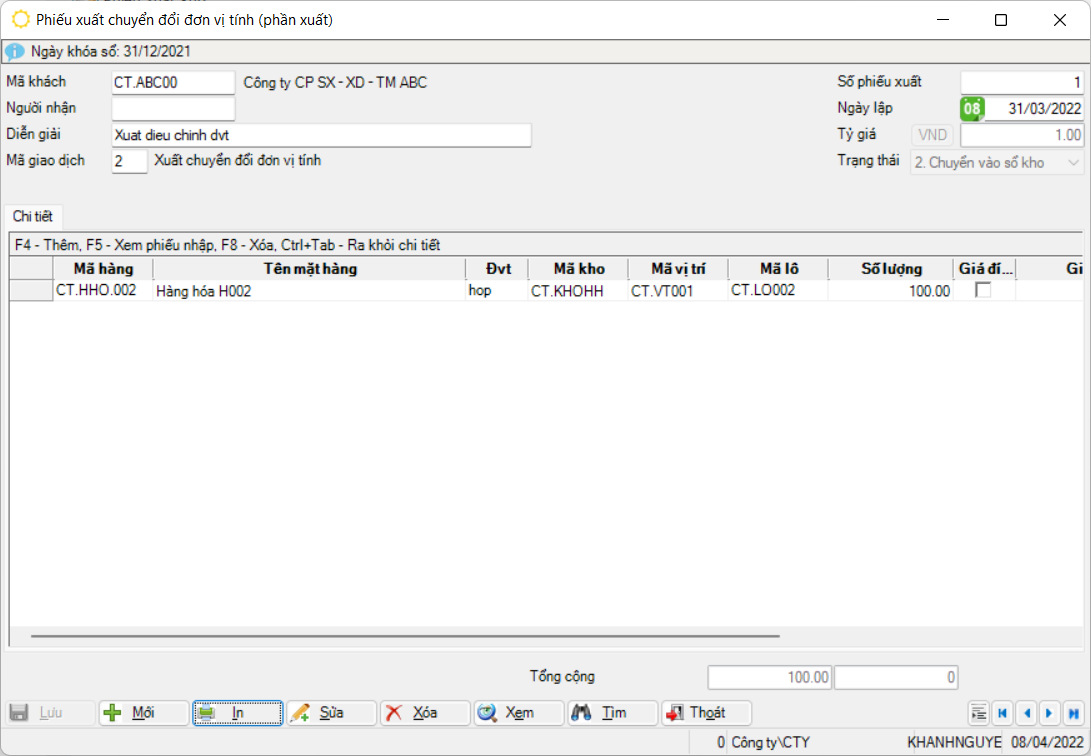Jump to last record arrow
The width and height of the screenshot is (1091, 756).
pos(1073,713)
